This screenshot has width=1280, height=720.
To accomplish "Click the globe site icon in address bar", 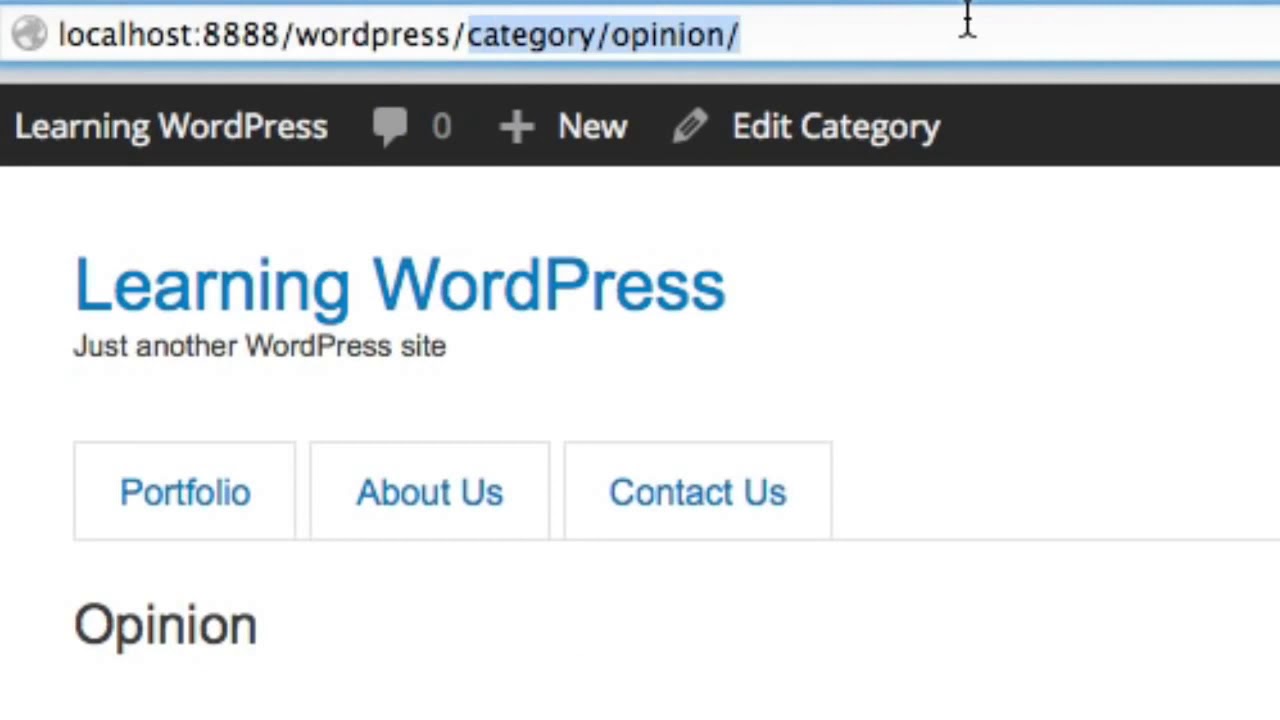I will click(30, 34).
